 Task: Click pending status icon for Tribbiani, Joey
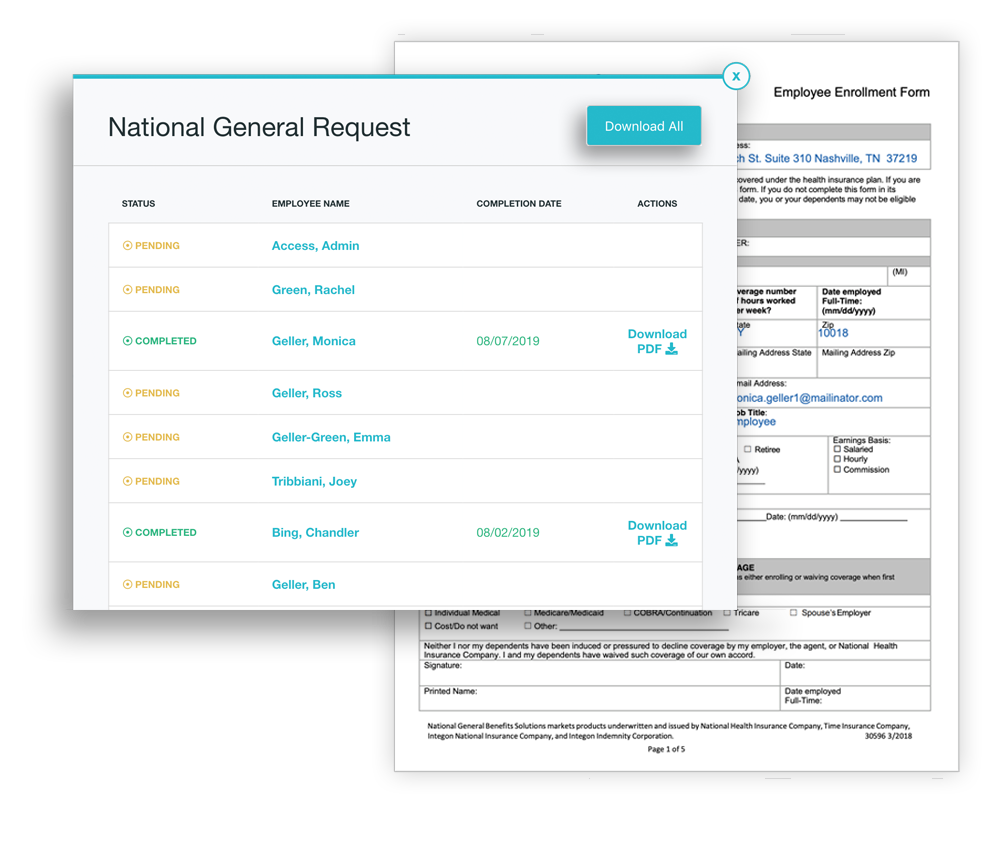[x=127, y=482]
